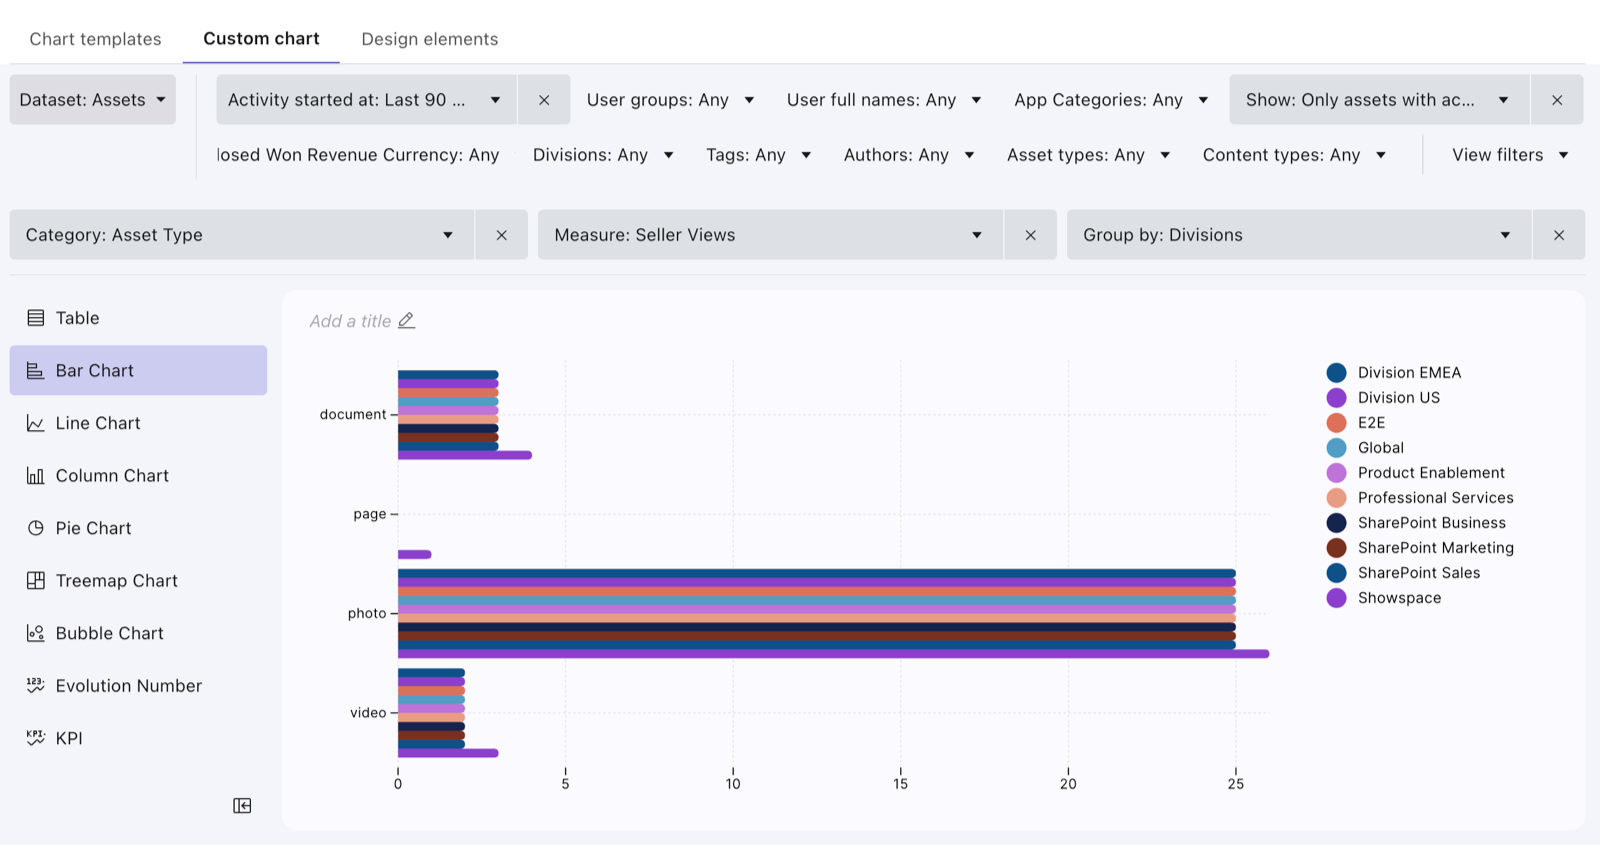Viewport: 1600px width, 845px height.
Task: Clear the Category: Asset Type selection
Action: (x=502, y=235)
